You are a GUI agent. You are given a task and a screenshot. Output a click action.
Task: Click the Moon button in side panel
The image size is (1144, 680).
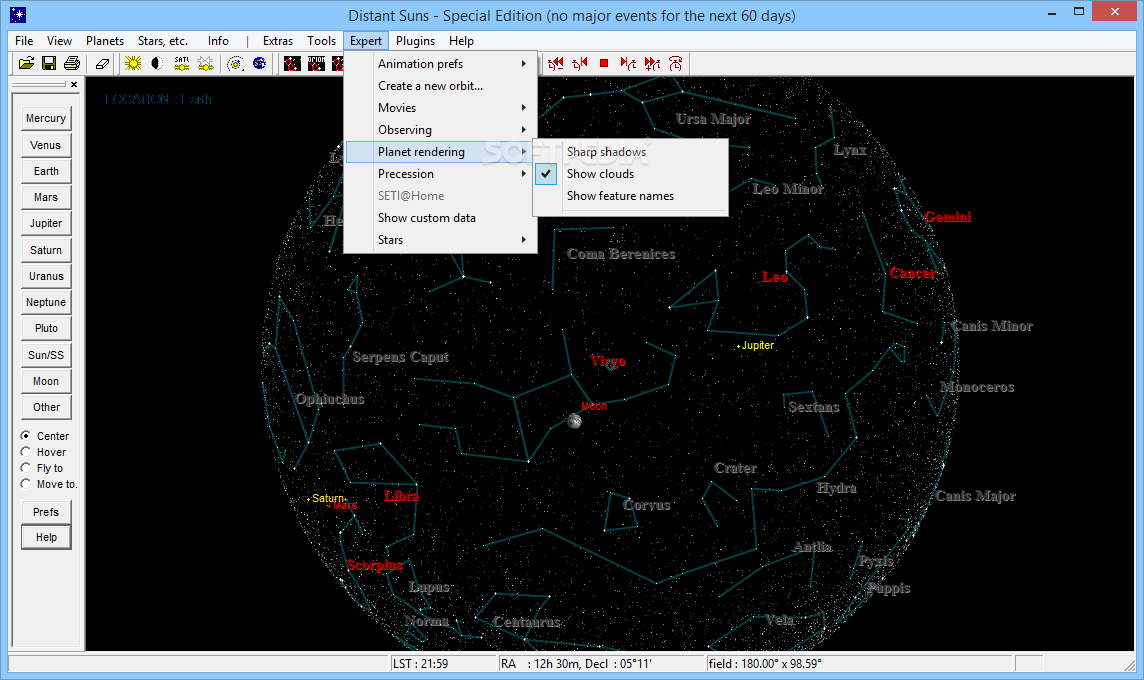click(x=46, y=381)
